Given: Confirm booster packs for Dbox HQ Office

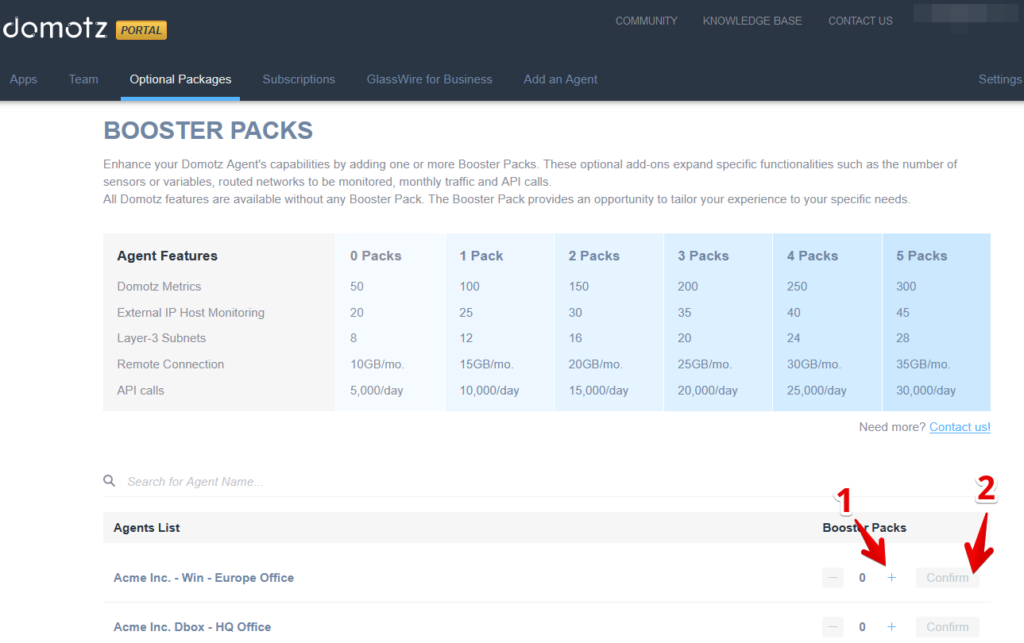Looking at the screenshot, I should [947, 627].
